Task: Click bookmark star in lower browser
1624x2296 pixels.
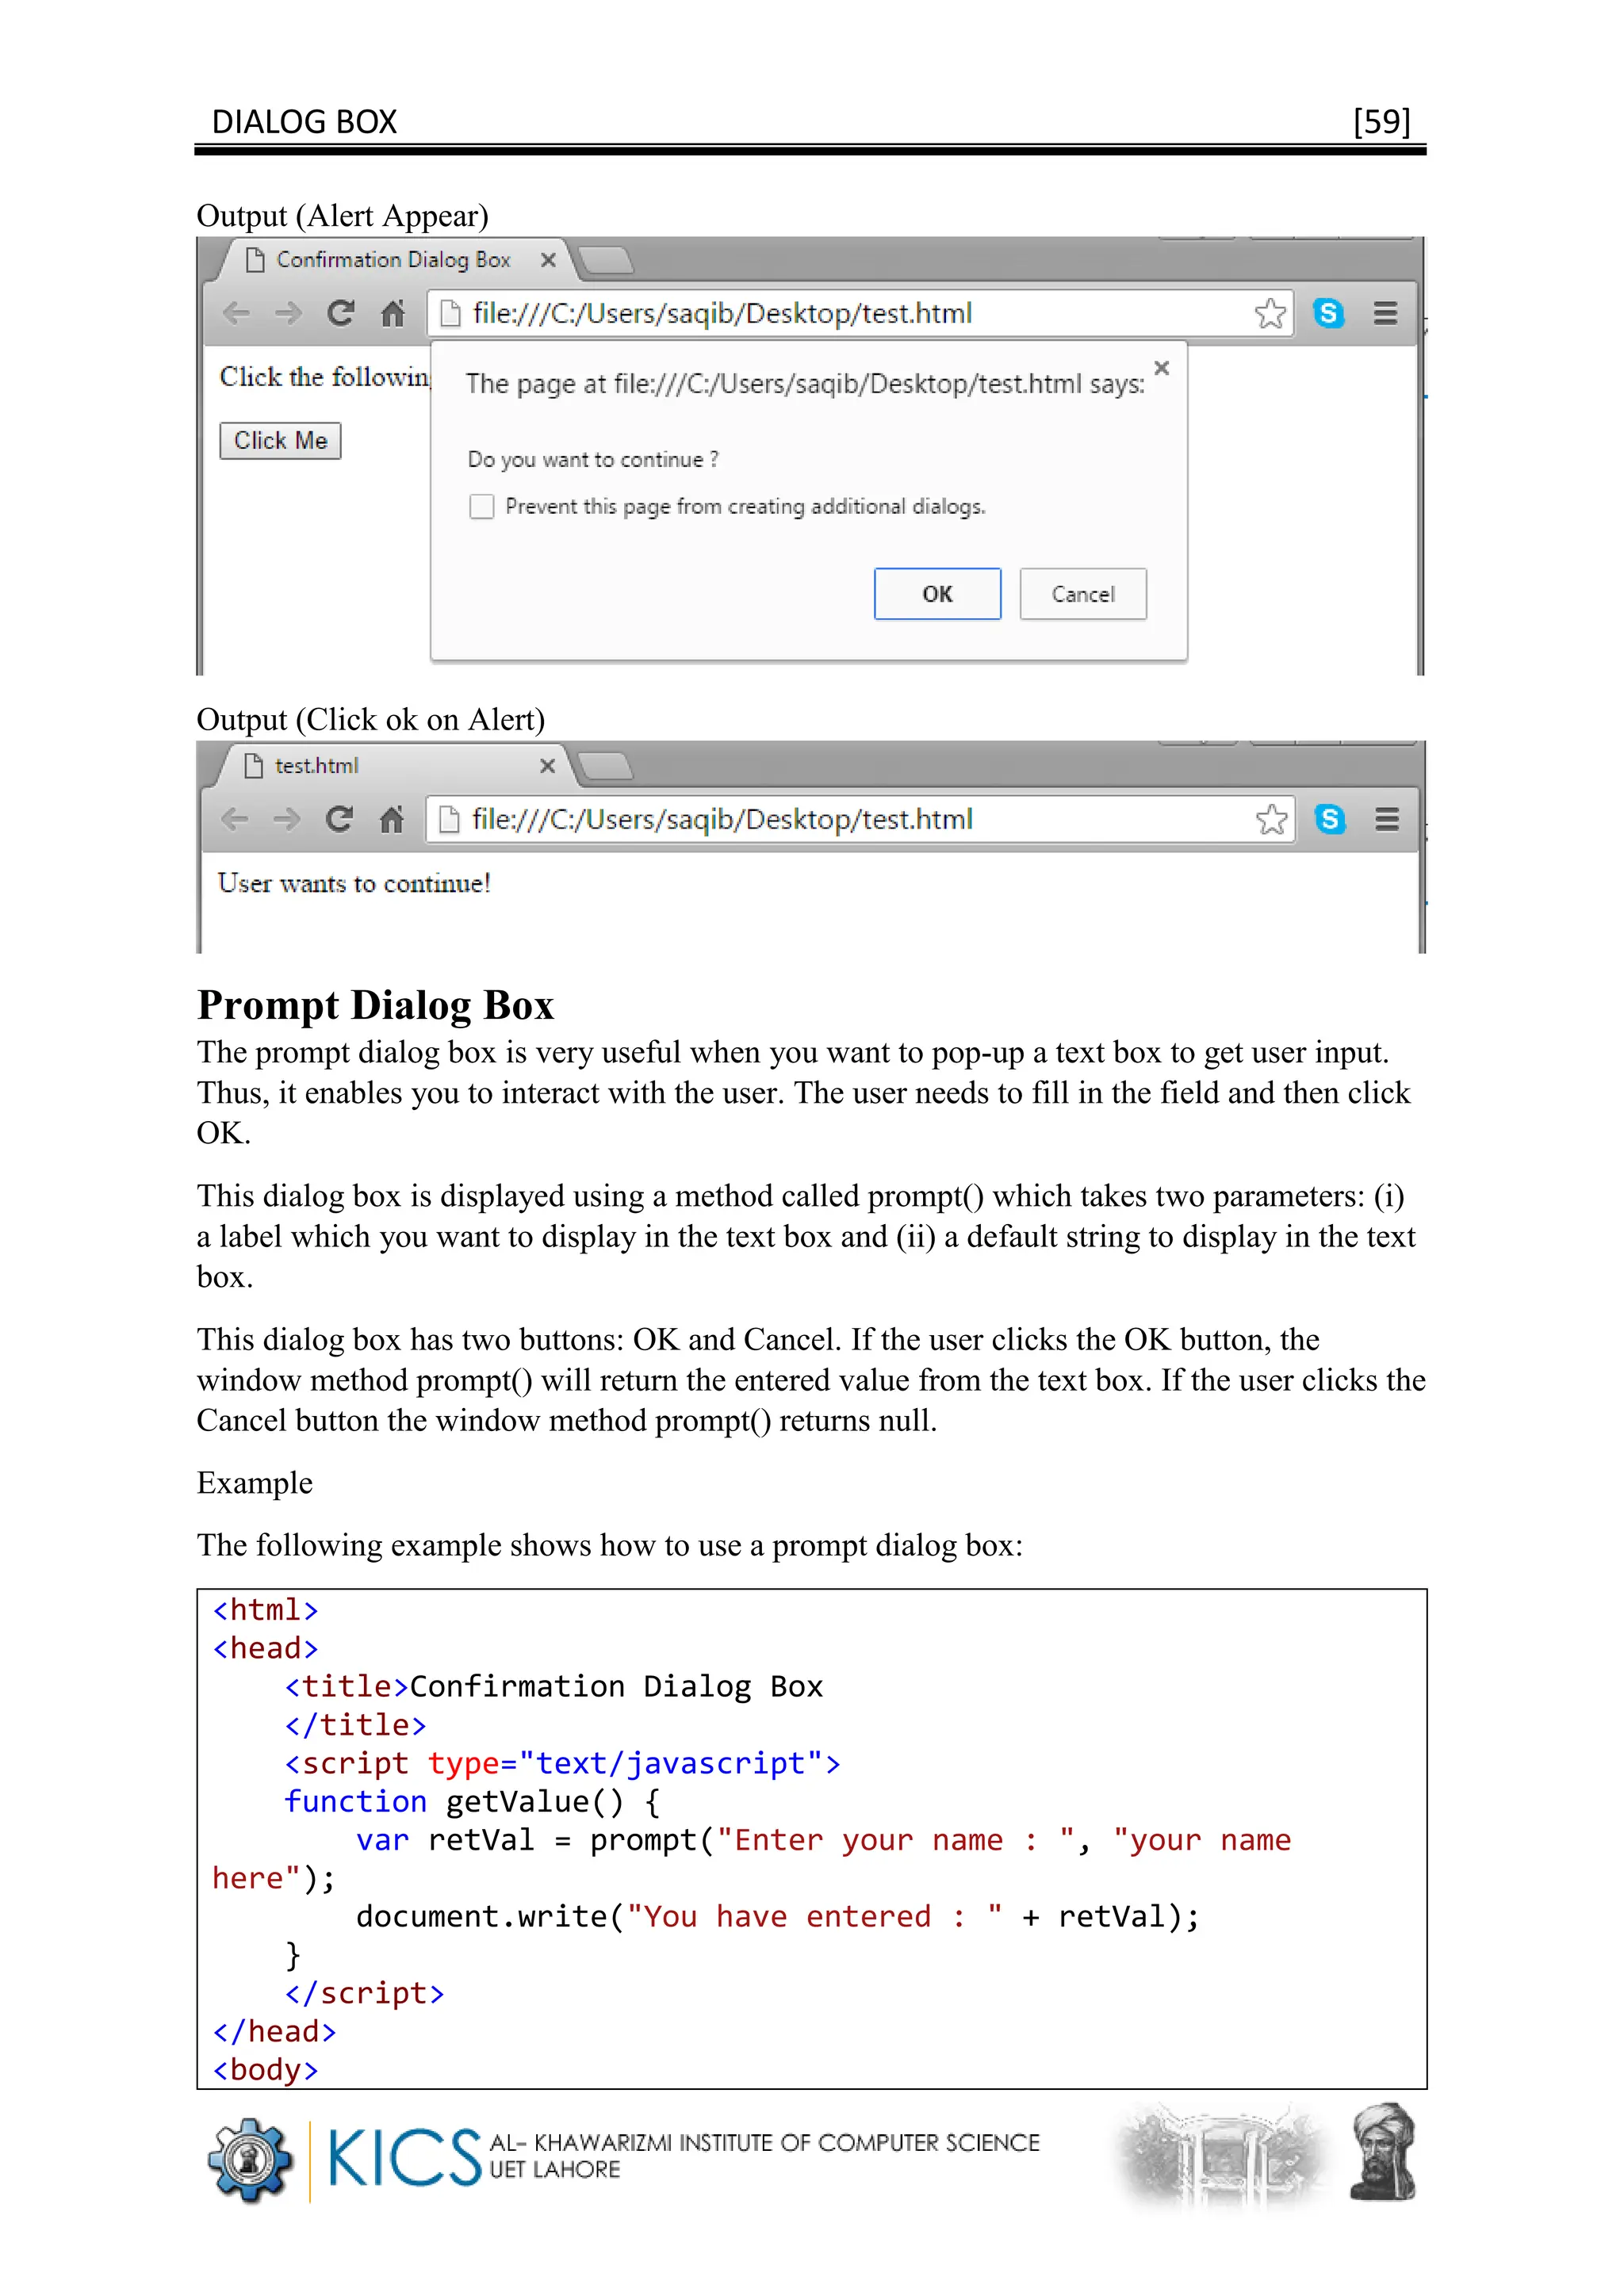Action: [x=1271, y=820]
